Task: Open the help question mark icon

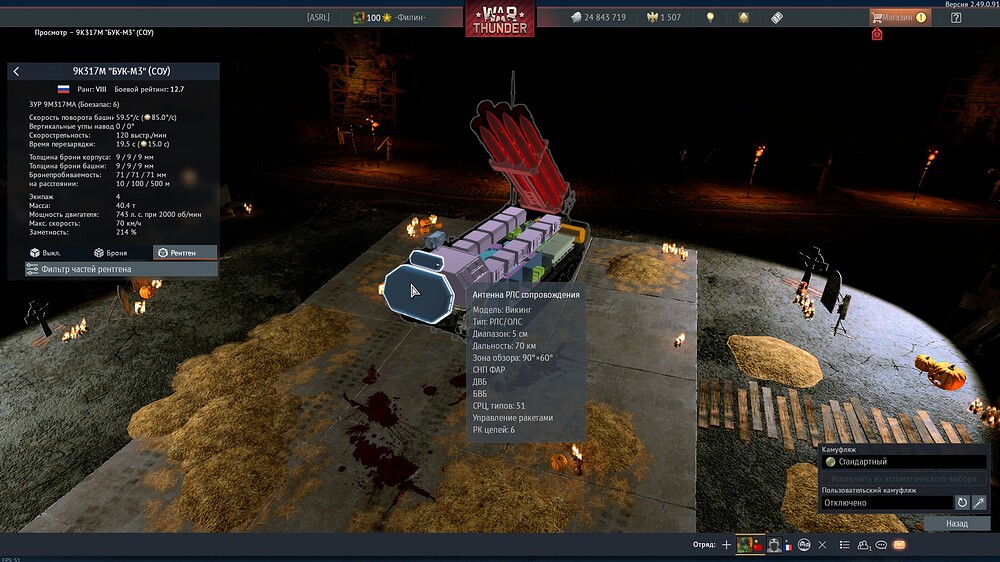Action: pyautogui.click(x=956, y=17)
